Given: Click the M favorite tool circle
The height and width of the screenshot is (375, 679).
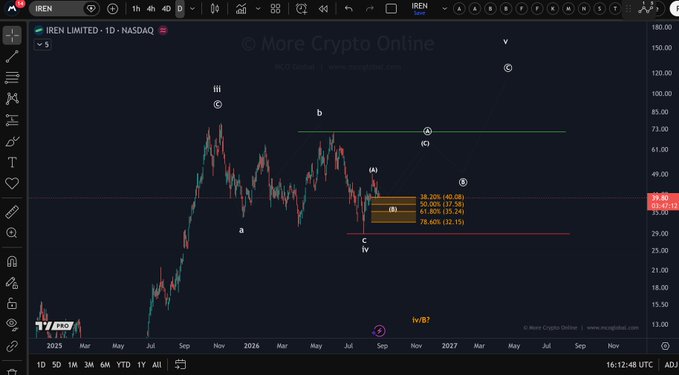Looking at the screenshot, I should click(568, 9).
